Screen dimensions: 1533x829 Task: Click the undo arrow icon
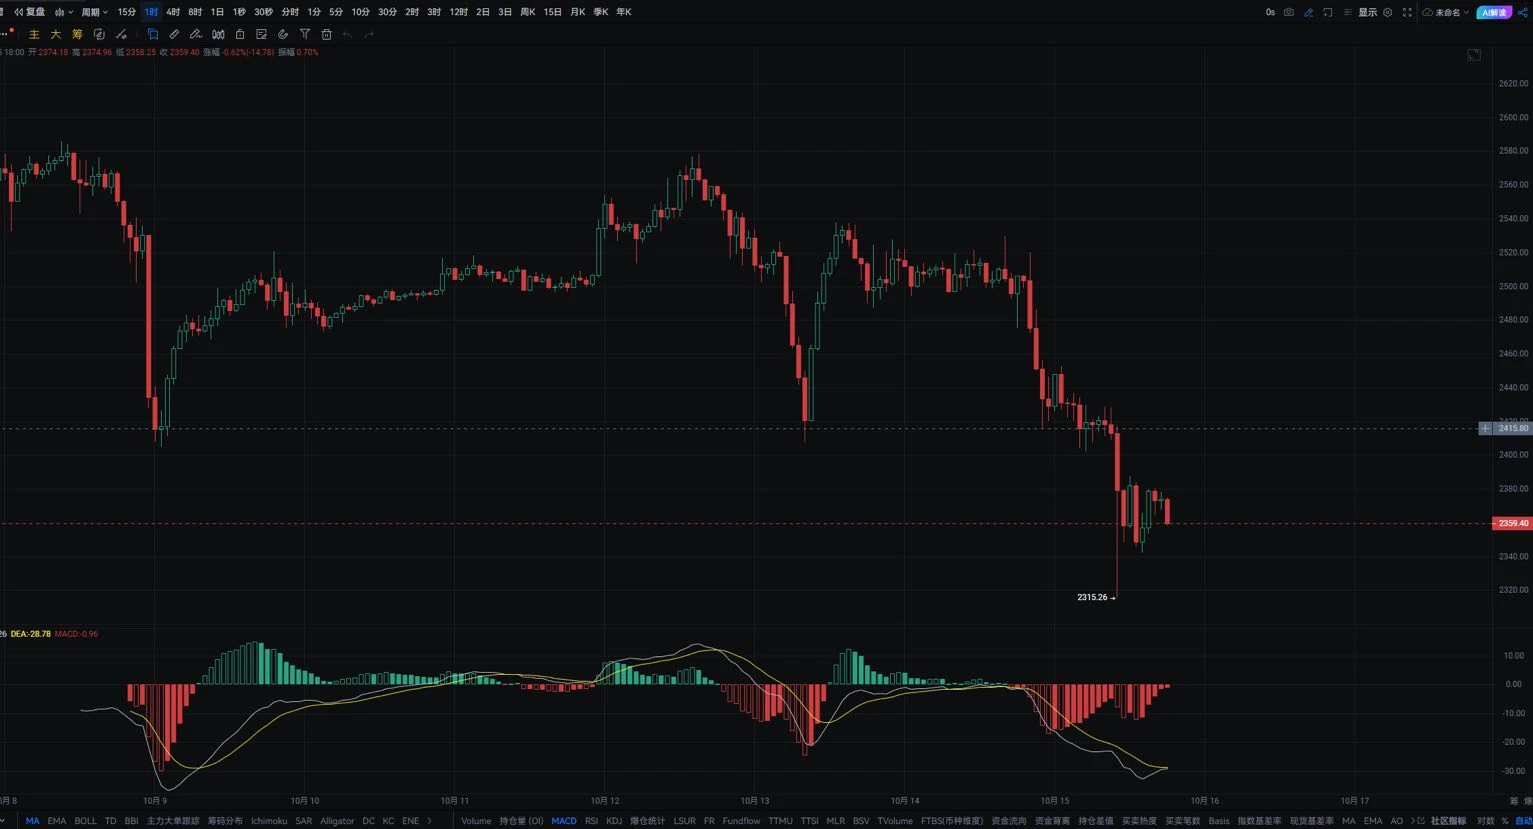347,34
